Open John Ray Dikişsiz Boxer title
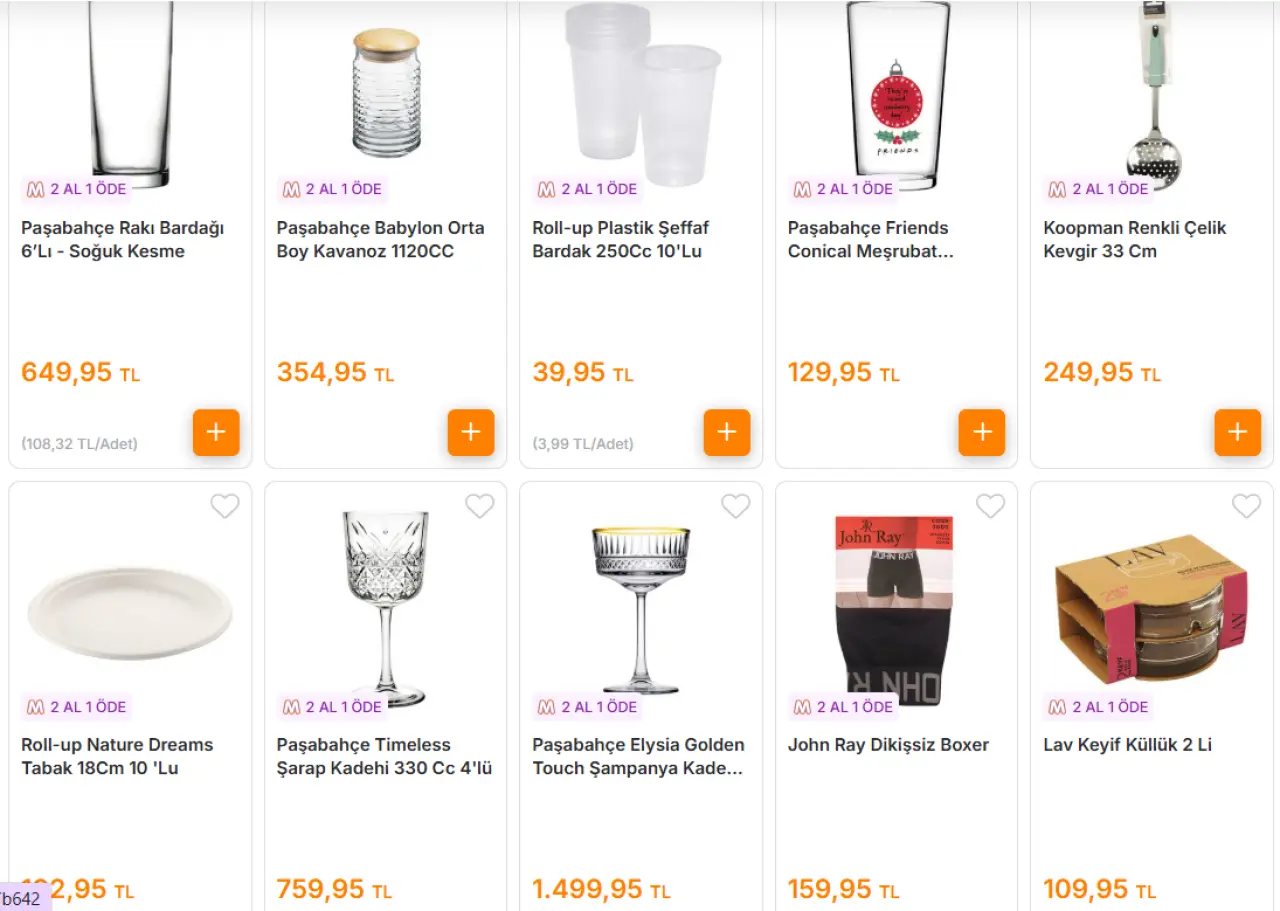The height and width of the screenshot is (911, 1280). click(x=888, y=745)
